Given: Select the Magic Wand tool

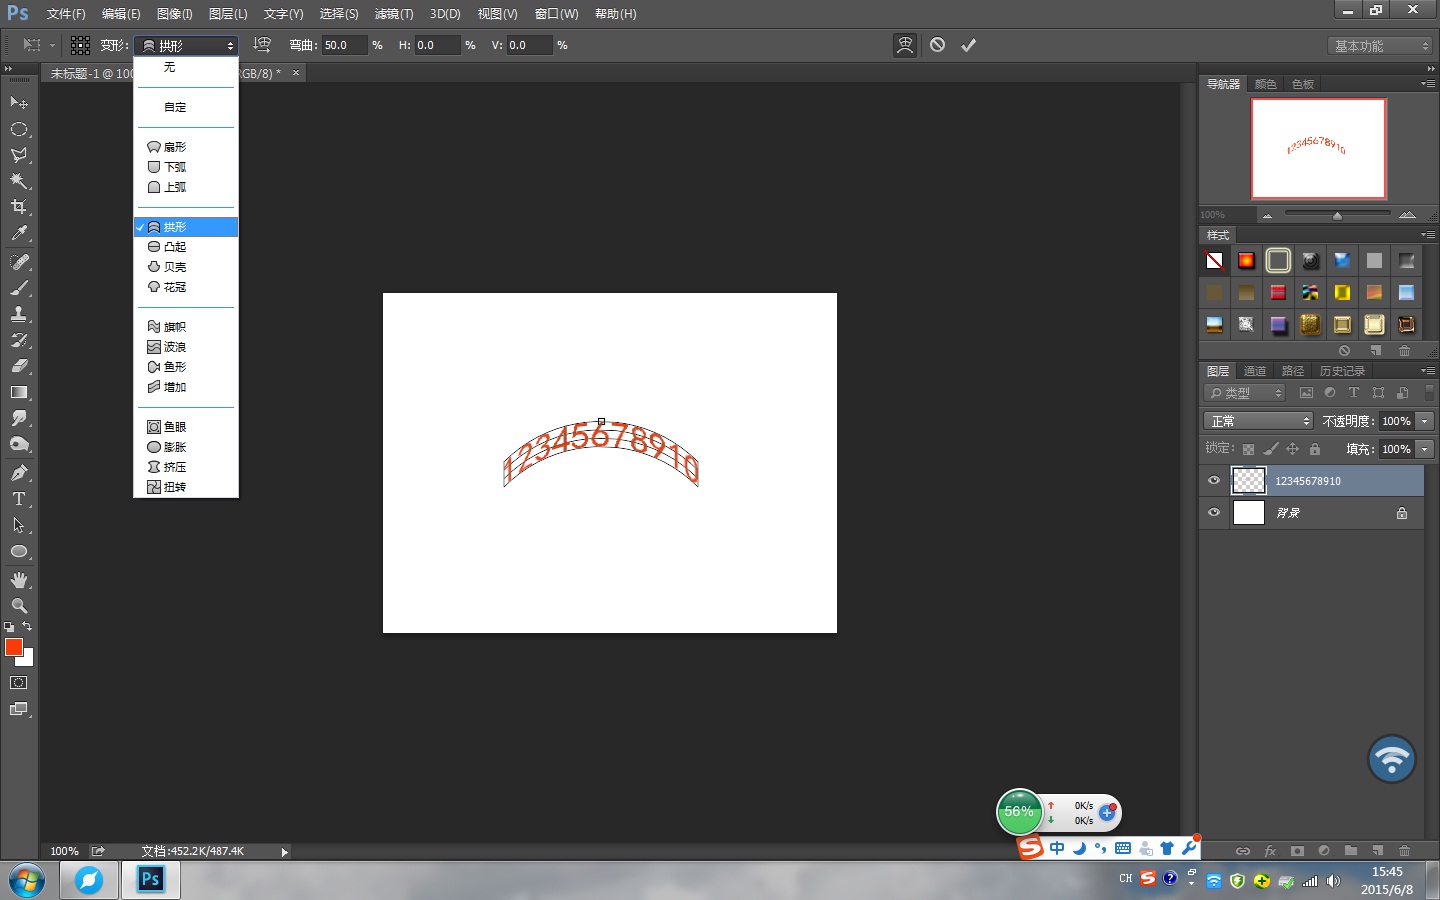Looking at the screenshot, I should [19, 181].
